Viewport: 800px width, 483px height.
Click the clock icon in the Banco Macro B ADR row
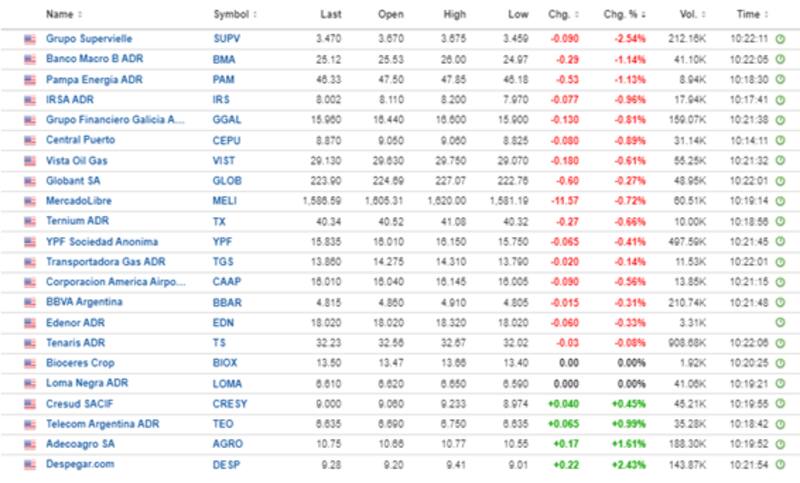[779, 58]
